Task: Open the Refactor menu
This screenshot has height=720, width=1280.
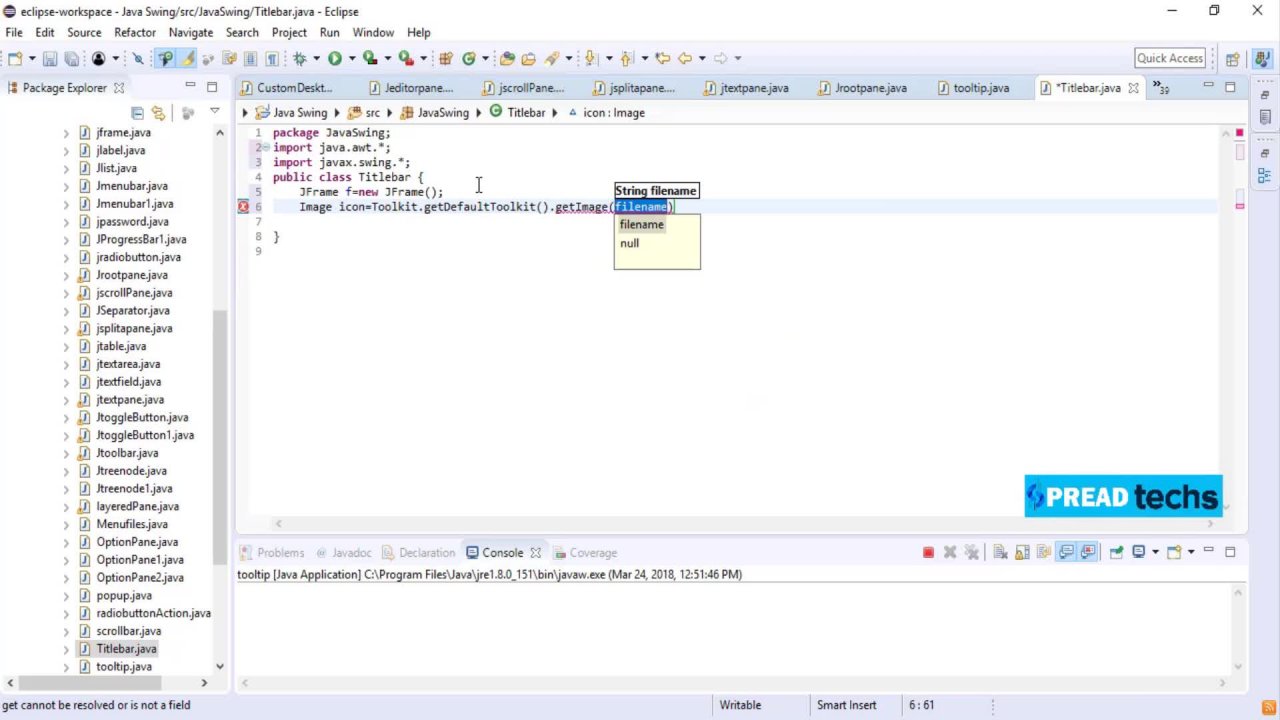Action: 134,32
